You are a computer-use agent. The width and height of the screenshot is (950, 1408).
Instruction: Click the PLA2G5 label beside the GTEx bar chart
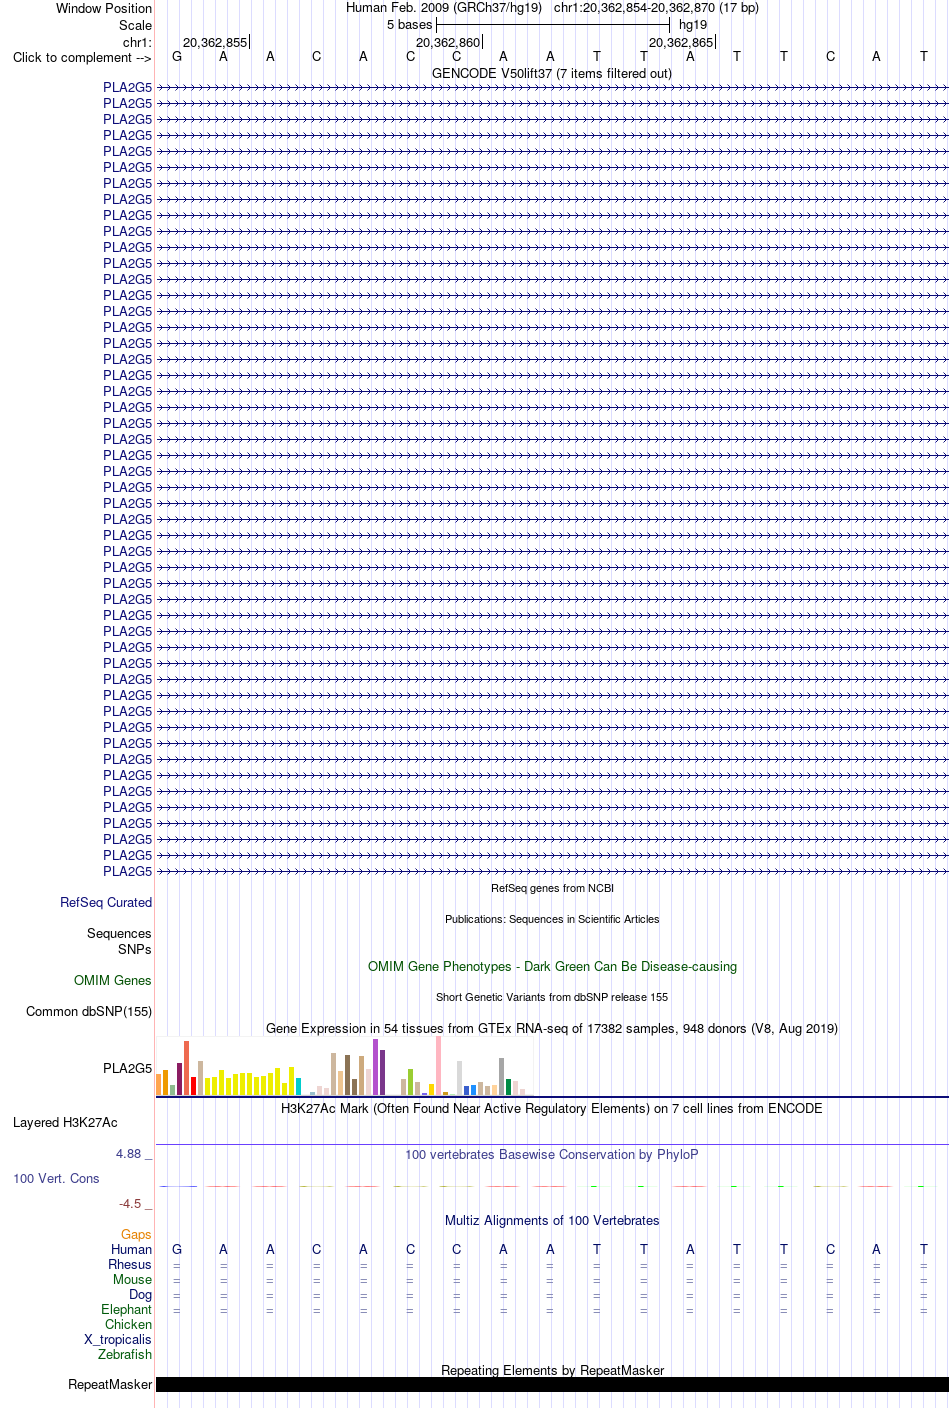pyautogui.click(x=127, y=1068)
